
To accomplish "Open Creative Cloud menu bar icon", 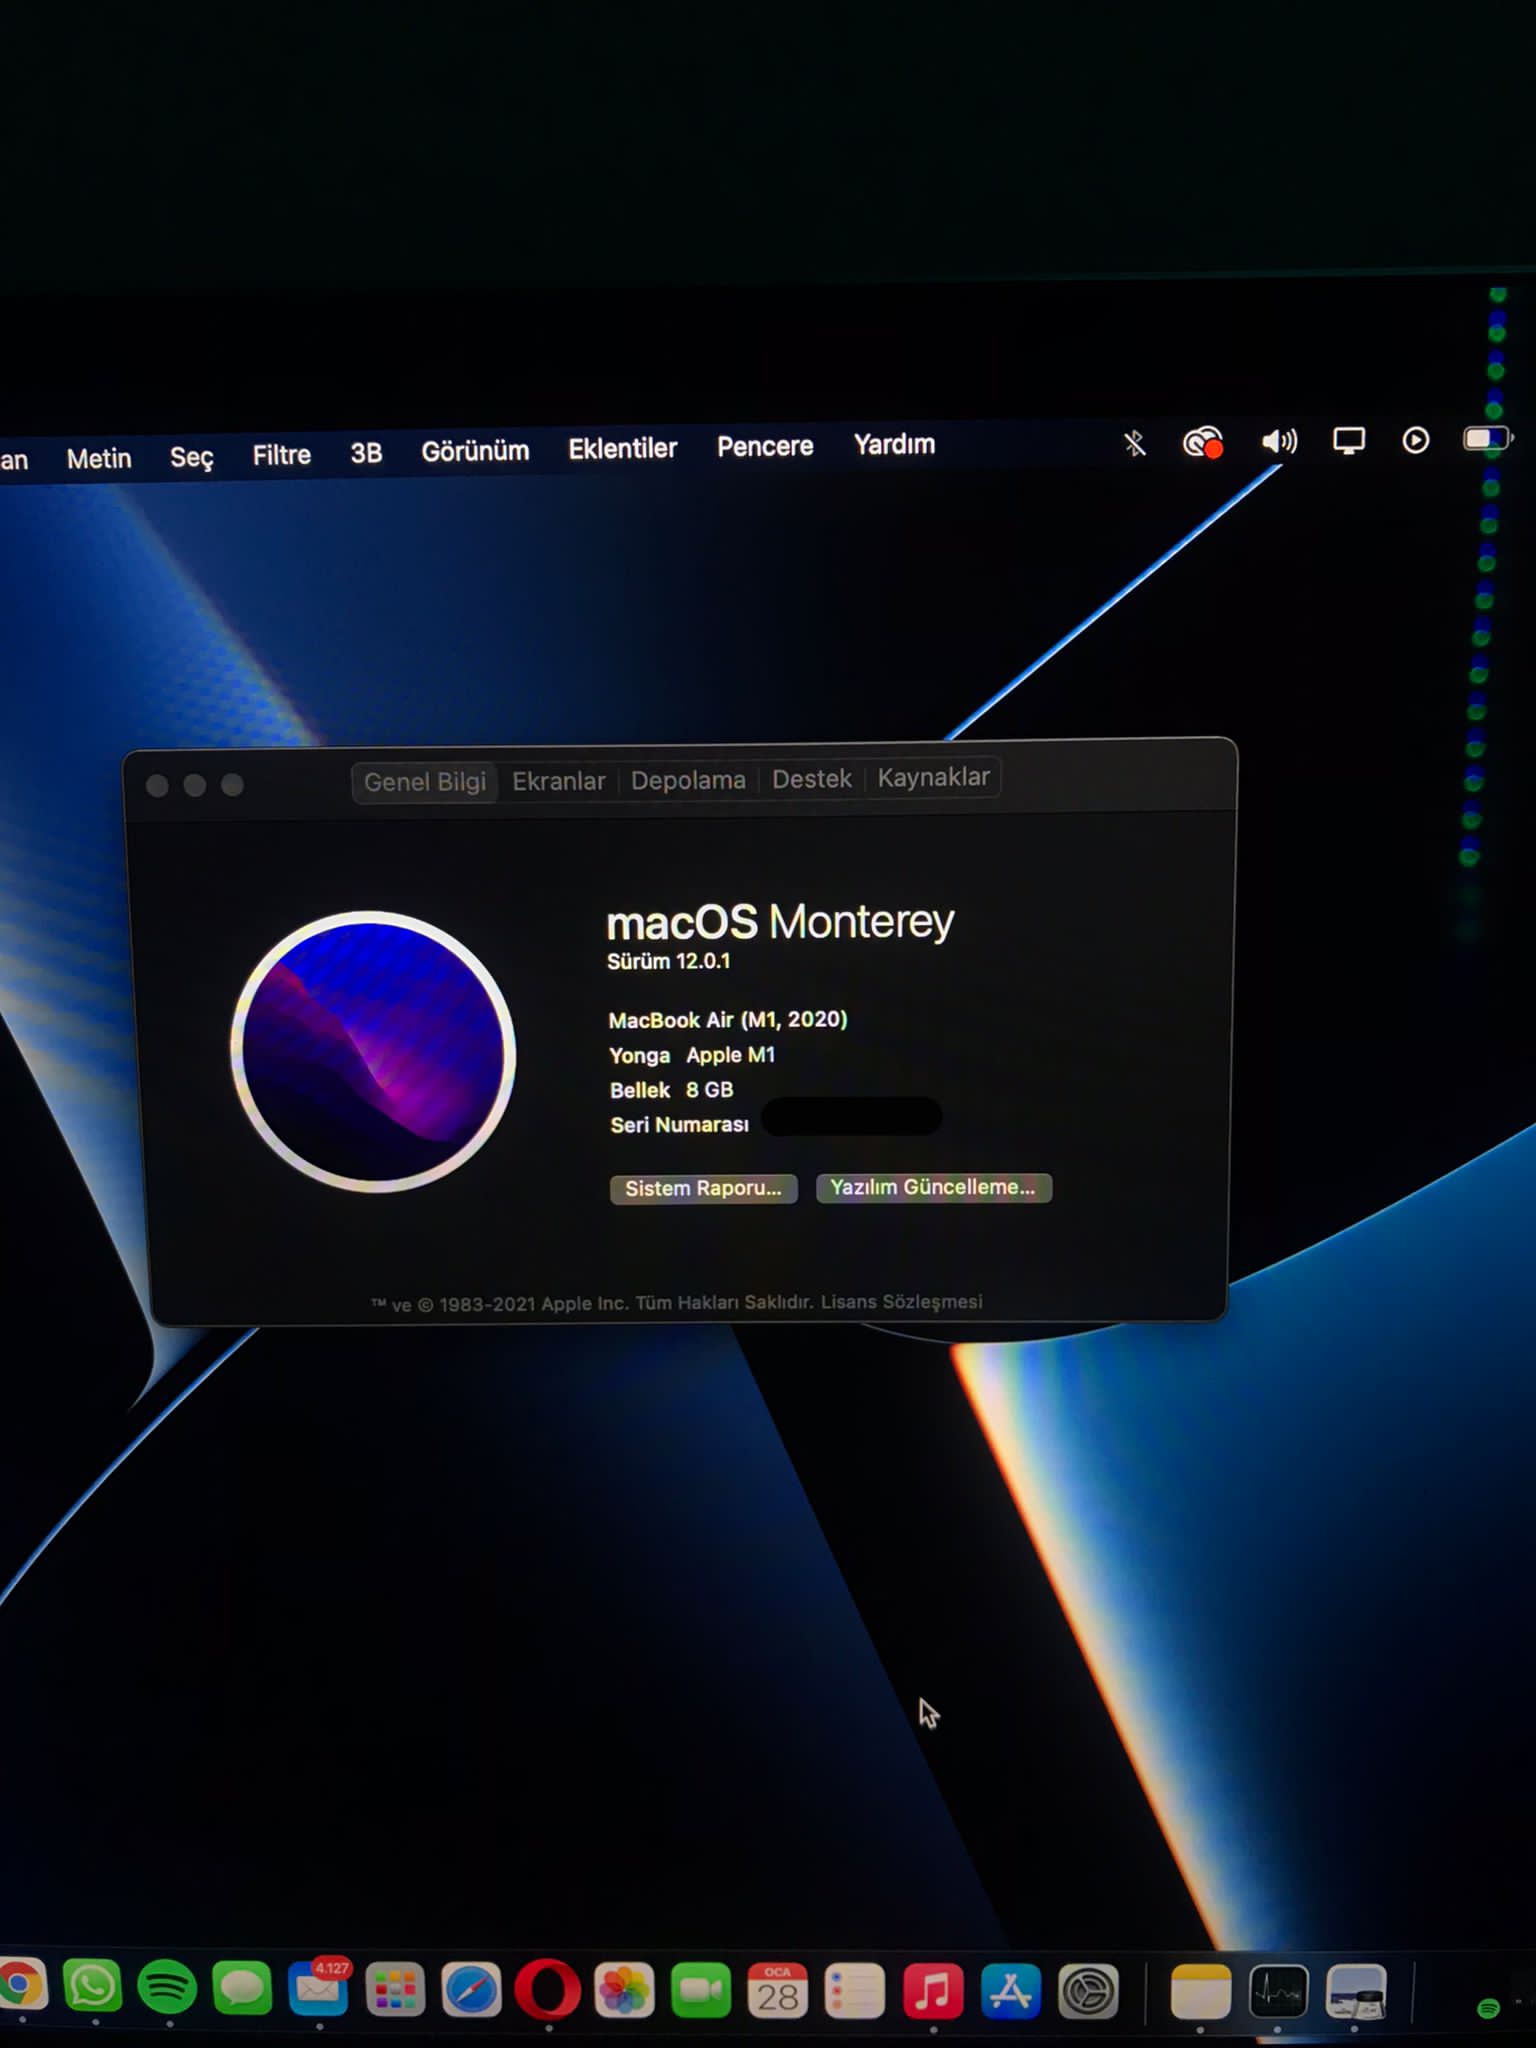I will pyautogui.click(x=1202, y=442).
